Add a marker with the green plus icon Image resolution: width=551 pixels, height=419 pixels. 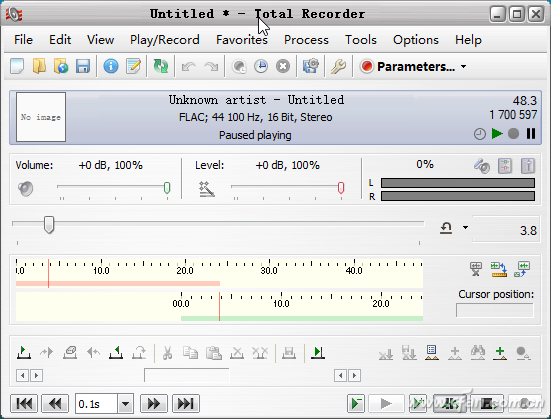coord(500,352)
